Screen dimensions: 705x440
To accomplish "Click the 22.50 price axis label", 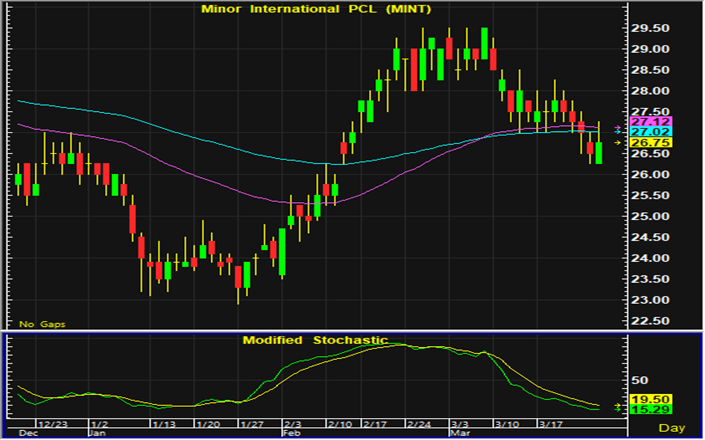I will 650,321.
